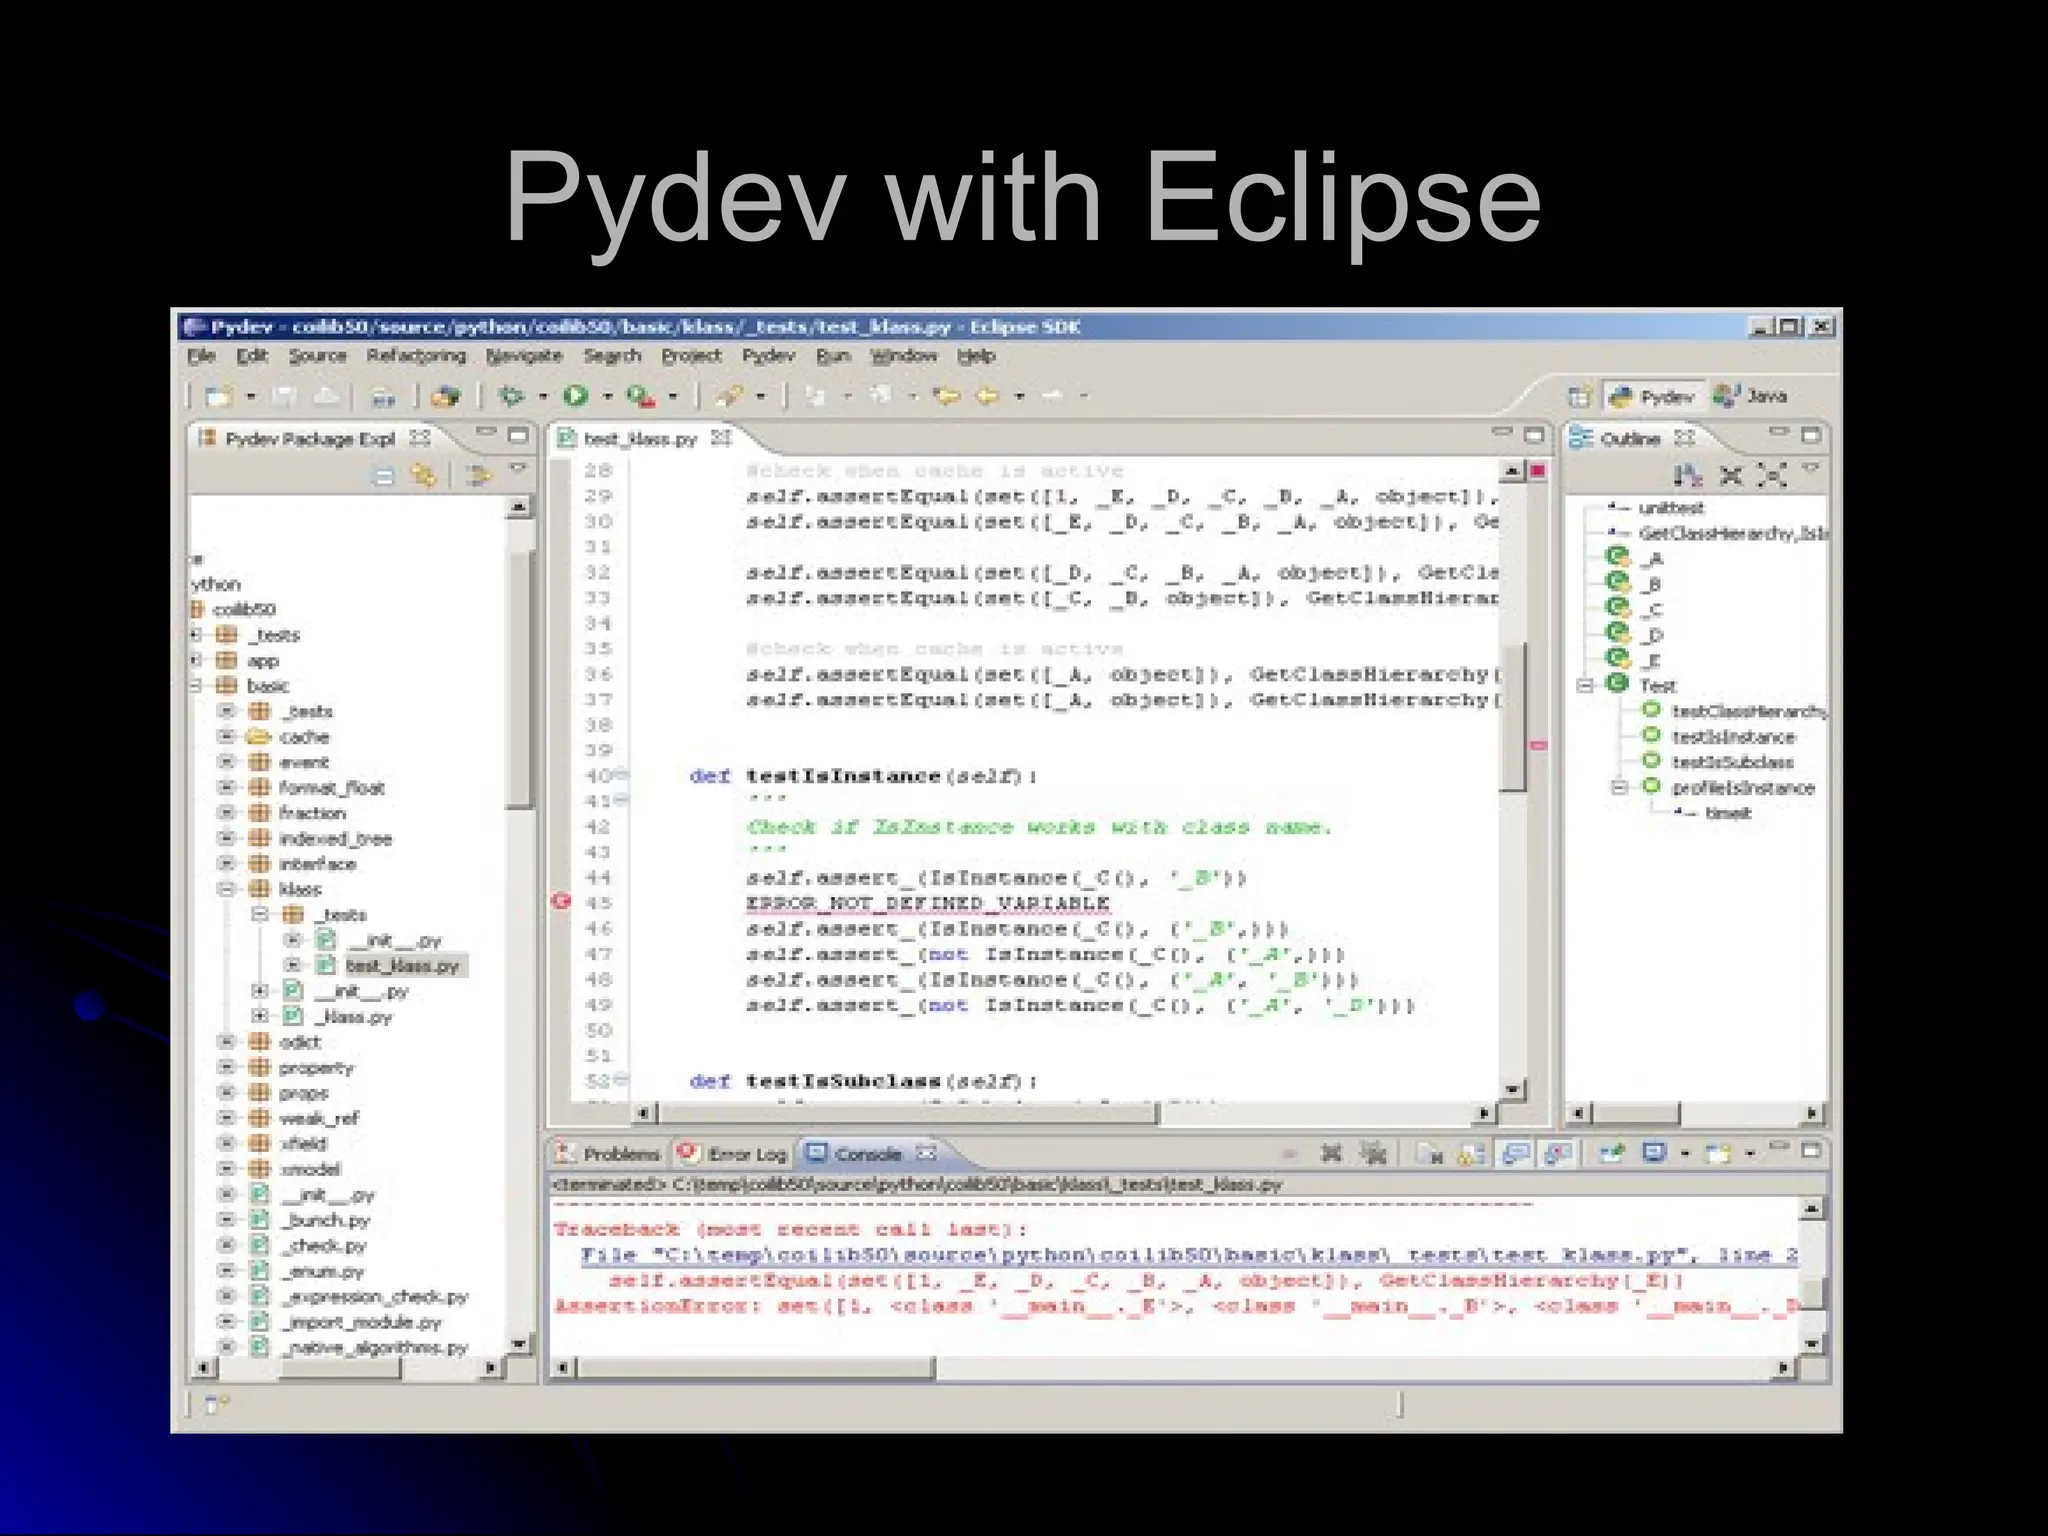Click the Remove Launch icon in Console toolbar
2048x1536 pixels.
[1330, 1154]
